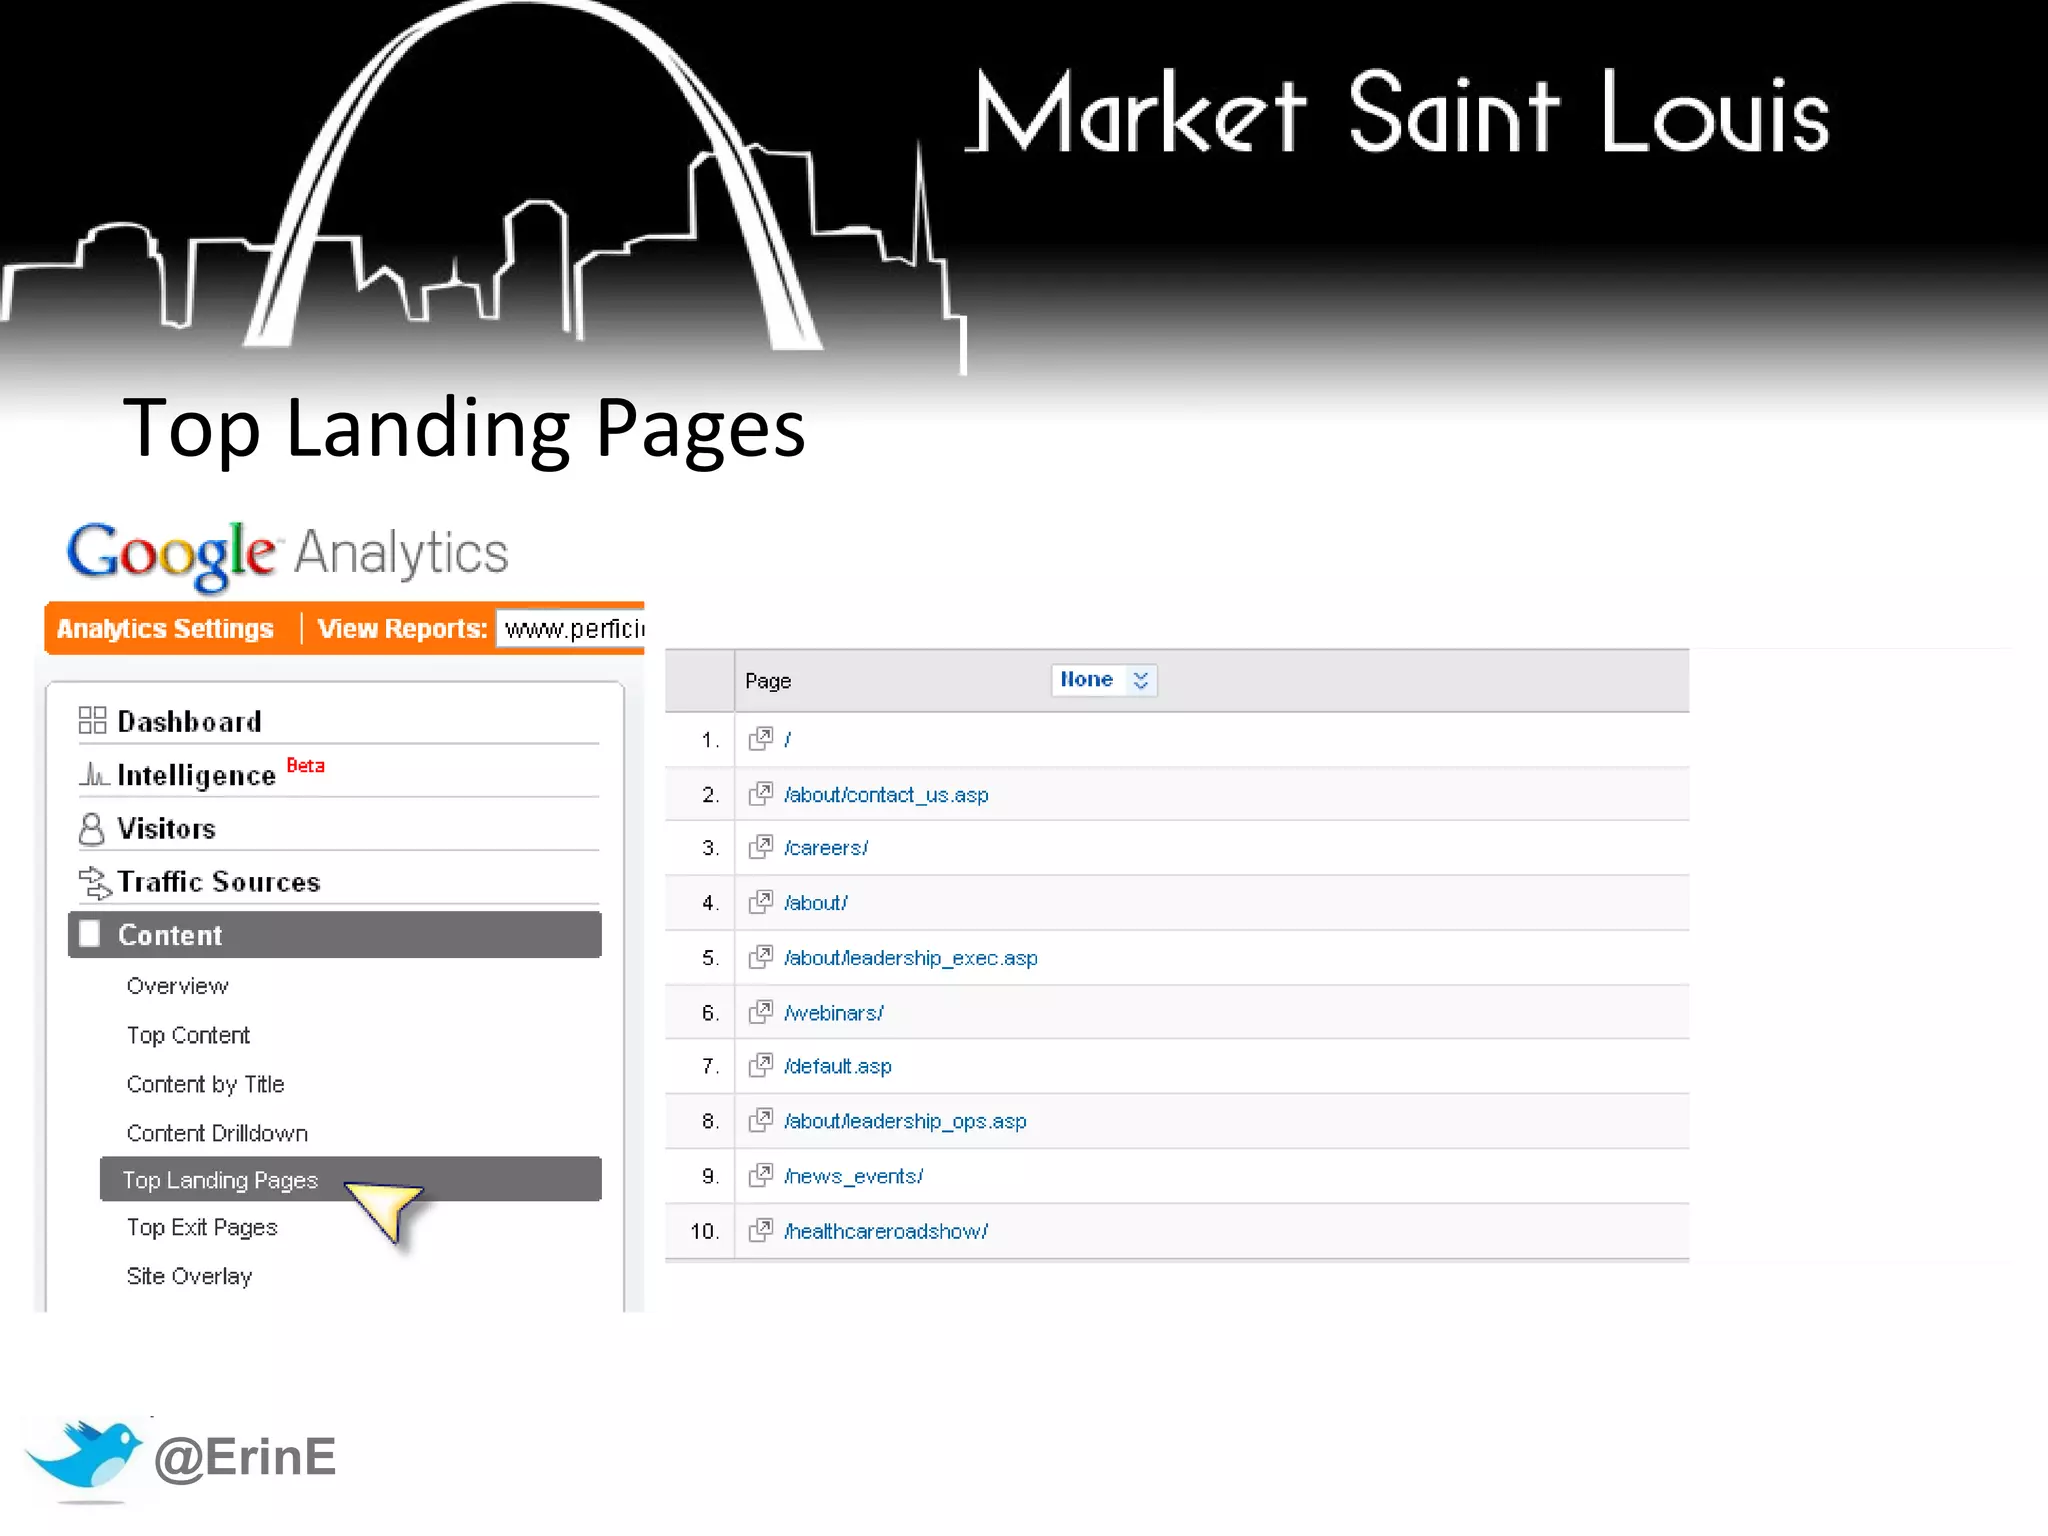This screenshot has height=1536, width=2048.
Task: Click the Top Landing Pages slide title
Action: point(464,428)
